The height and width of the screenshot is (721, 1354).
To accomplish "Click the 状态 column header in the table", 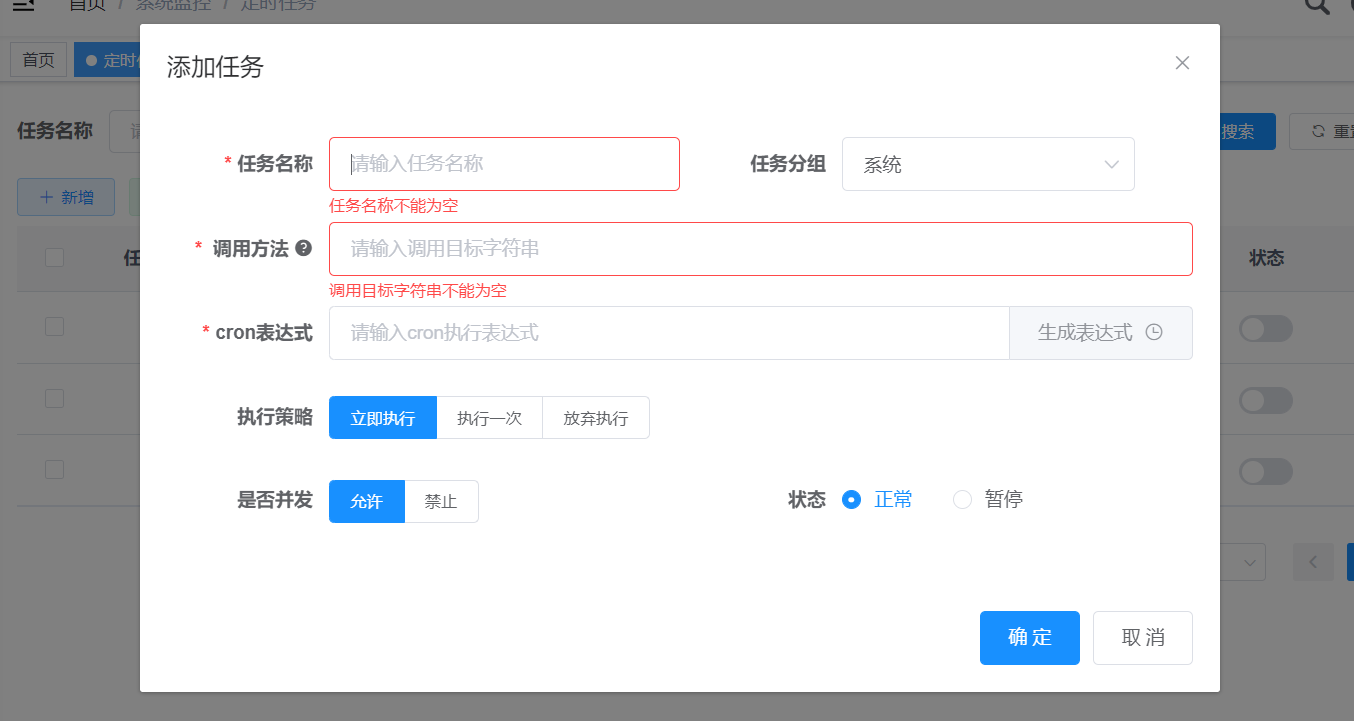I will (1266, 258).
